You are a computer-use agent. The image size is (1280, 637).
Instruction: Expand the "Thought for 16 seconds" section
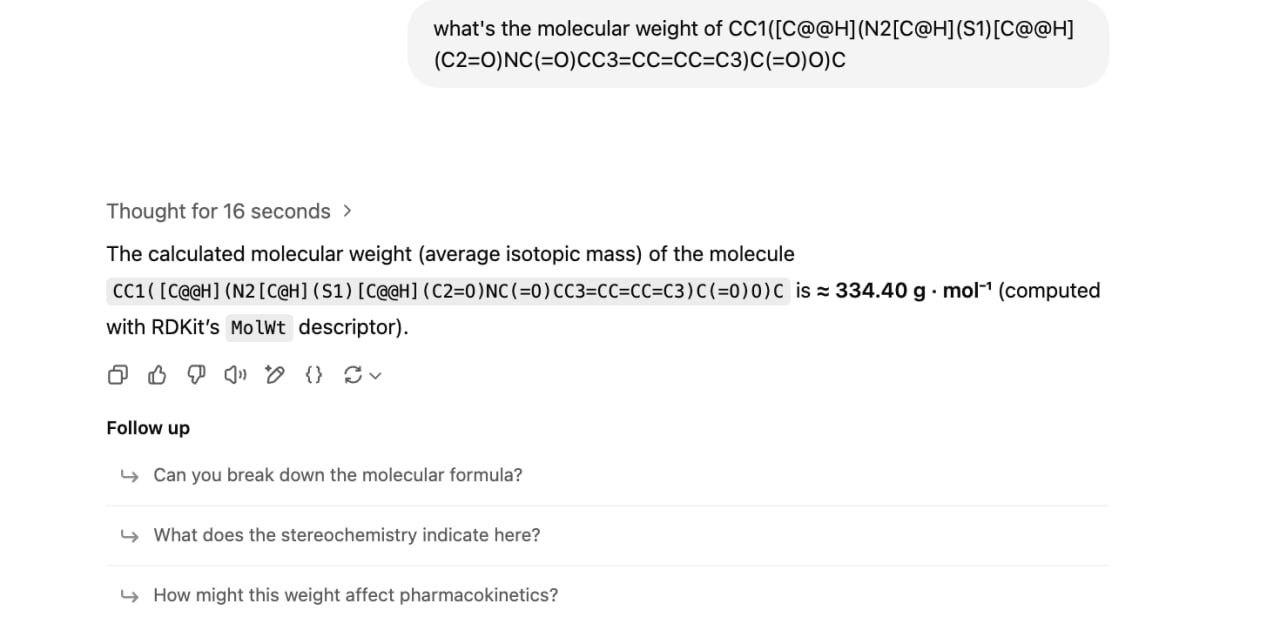point(218,211)
